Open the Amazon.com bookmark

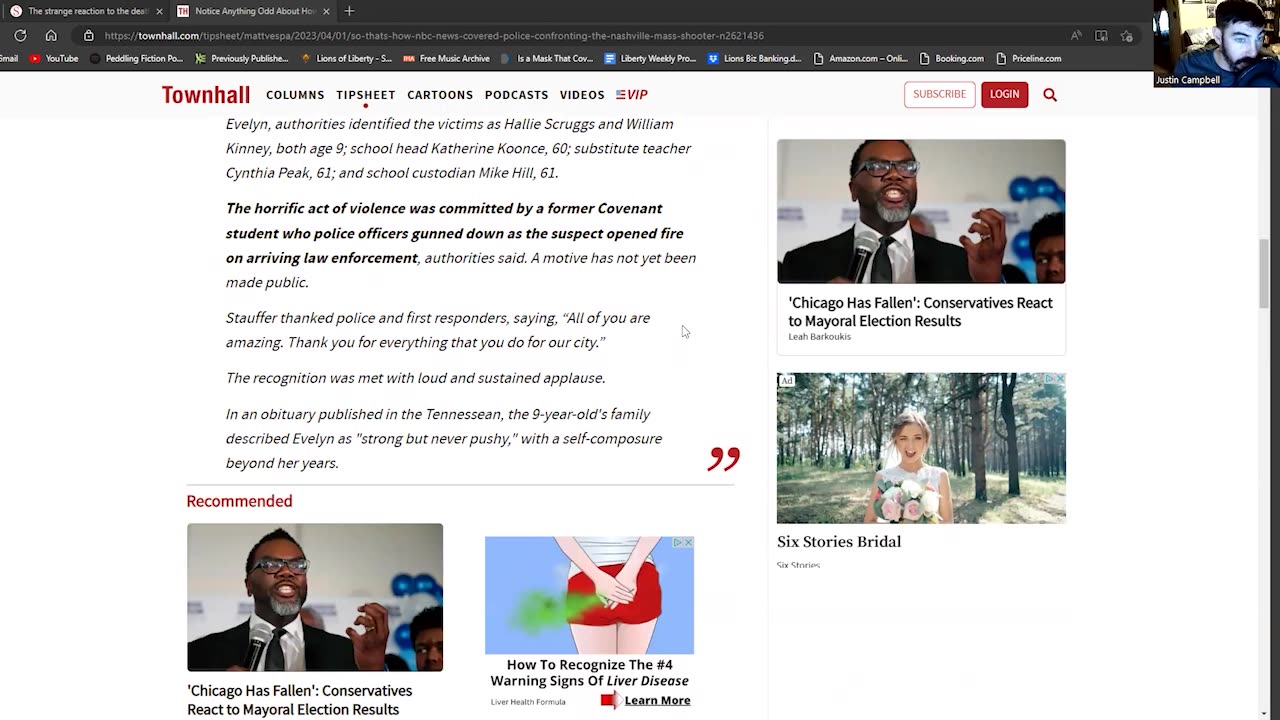860,58
